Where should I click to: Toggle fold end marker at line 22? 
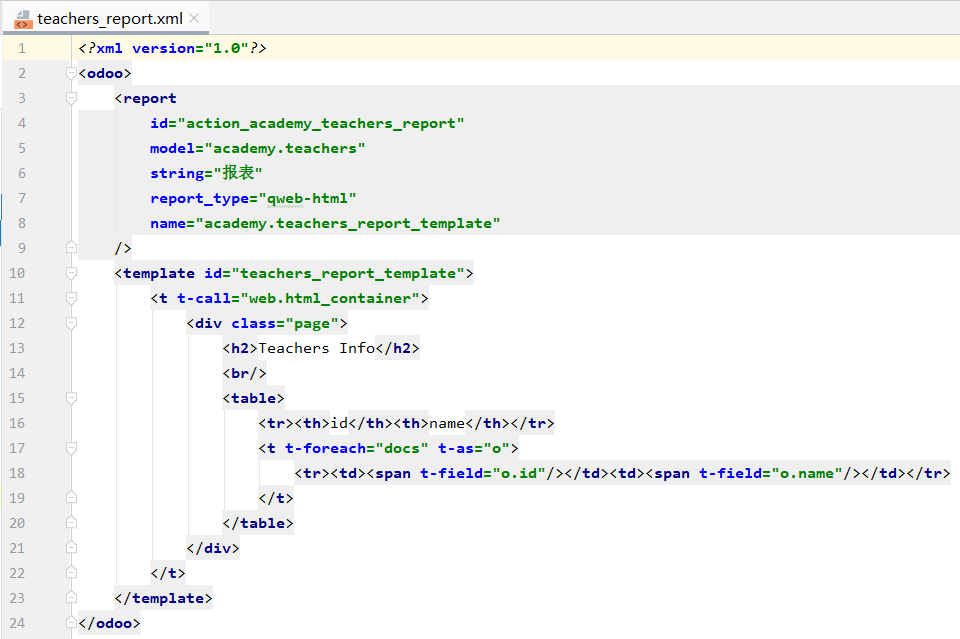point(71,573)
